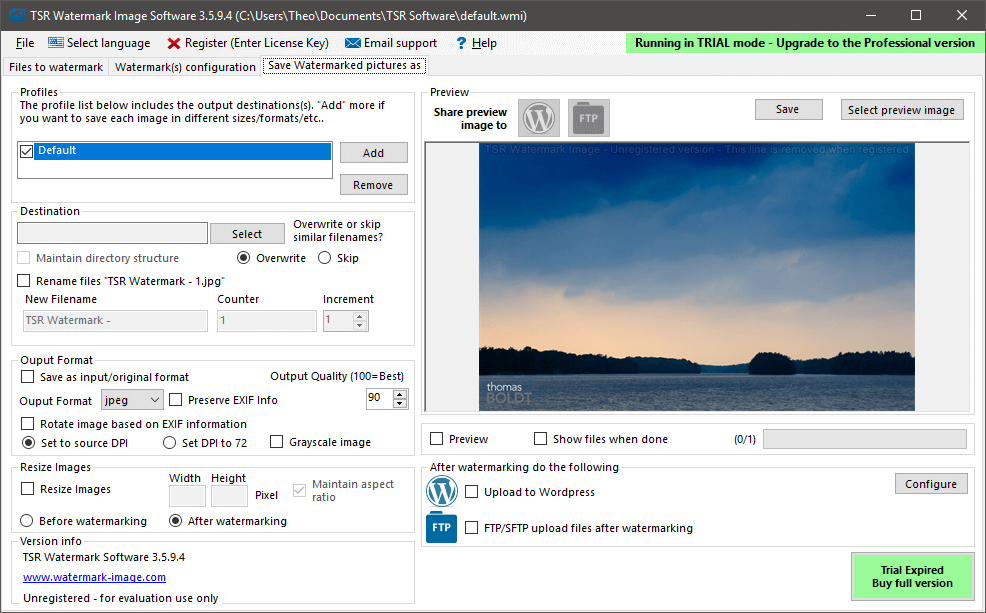
Task: Toggle Grayscale image checkbox
Action: pyautogui.click(x=277, y=442)
